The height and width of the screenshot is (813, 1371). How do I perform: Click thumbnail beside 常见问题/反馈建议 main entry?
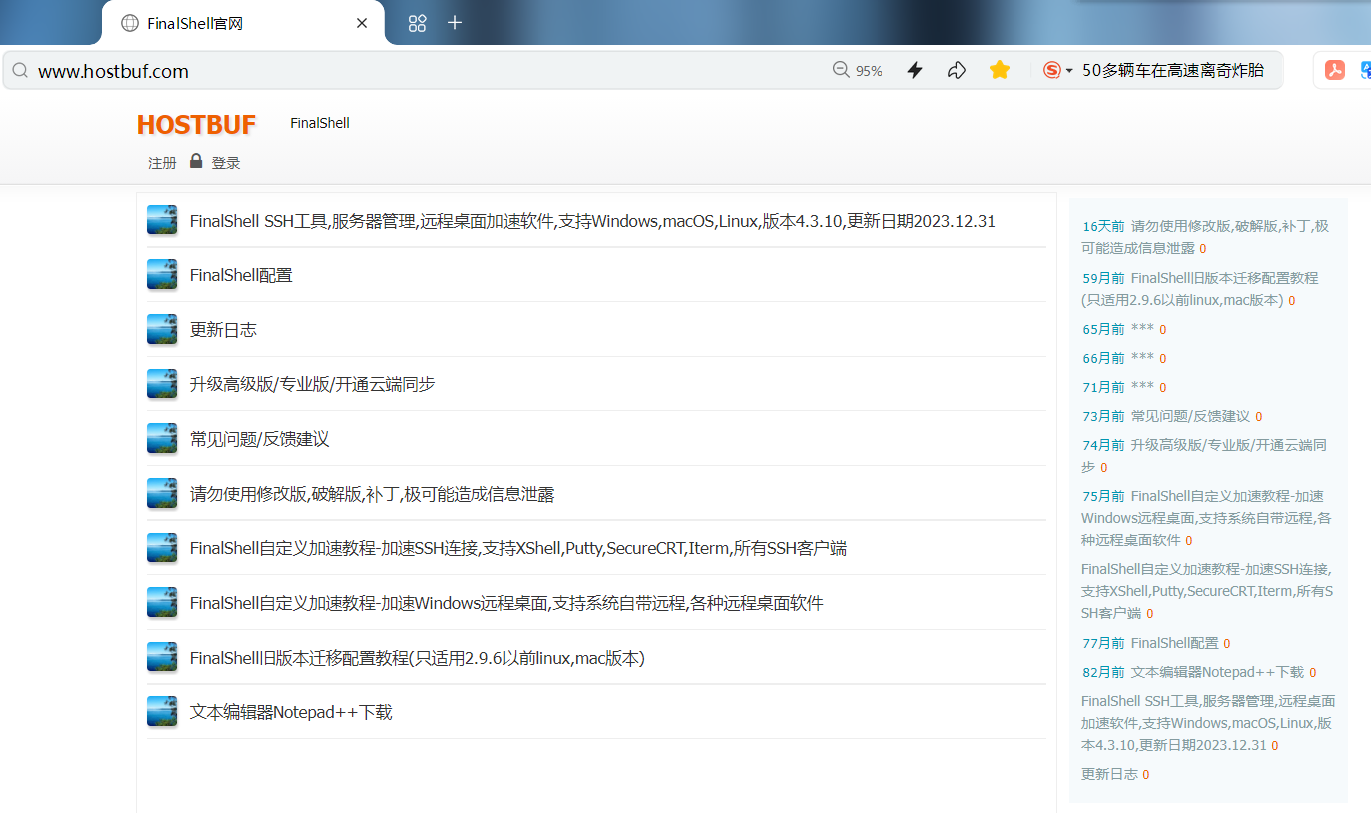tap(162, 438)
